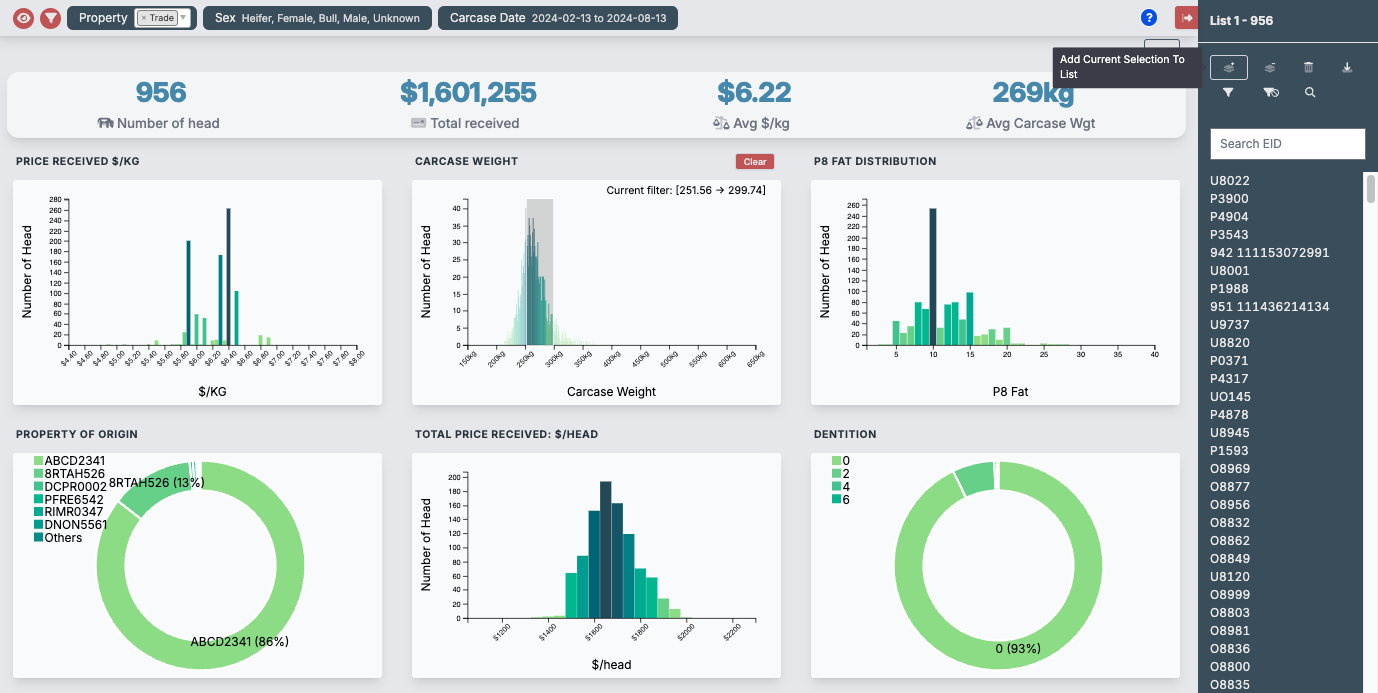Click the $6.22 Avg $/kg value
The height and width of the screenshot is (693, 1378).
[754, 93]
